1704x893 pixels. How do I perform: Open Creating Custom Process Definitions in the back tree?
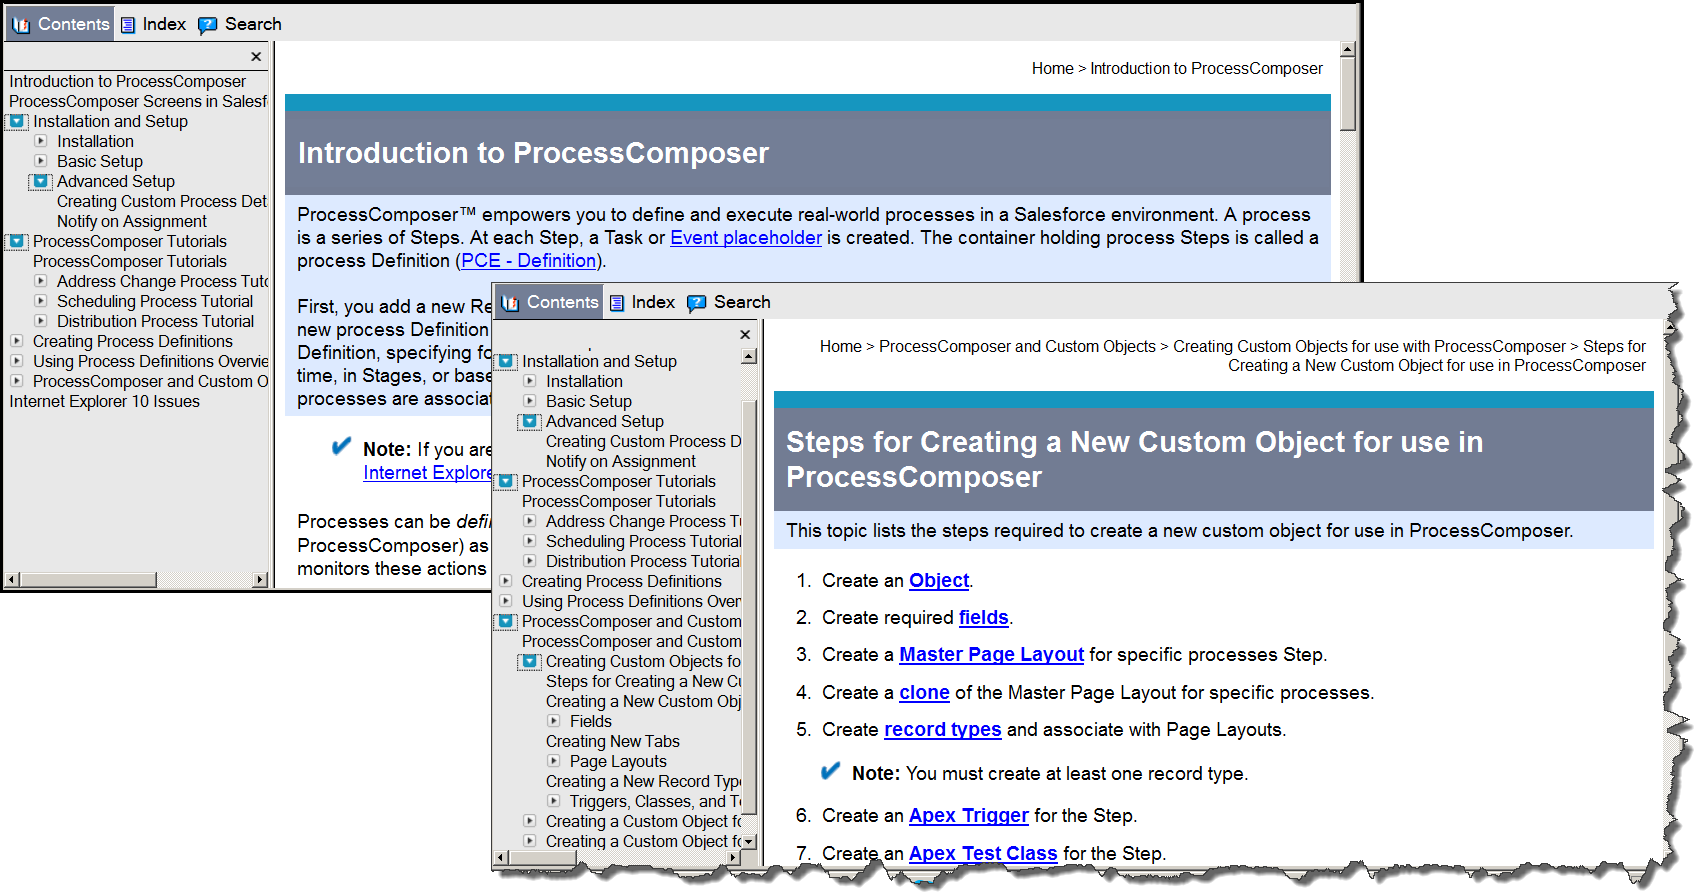162,201
